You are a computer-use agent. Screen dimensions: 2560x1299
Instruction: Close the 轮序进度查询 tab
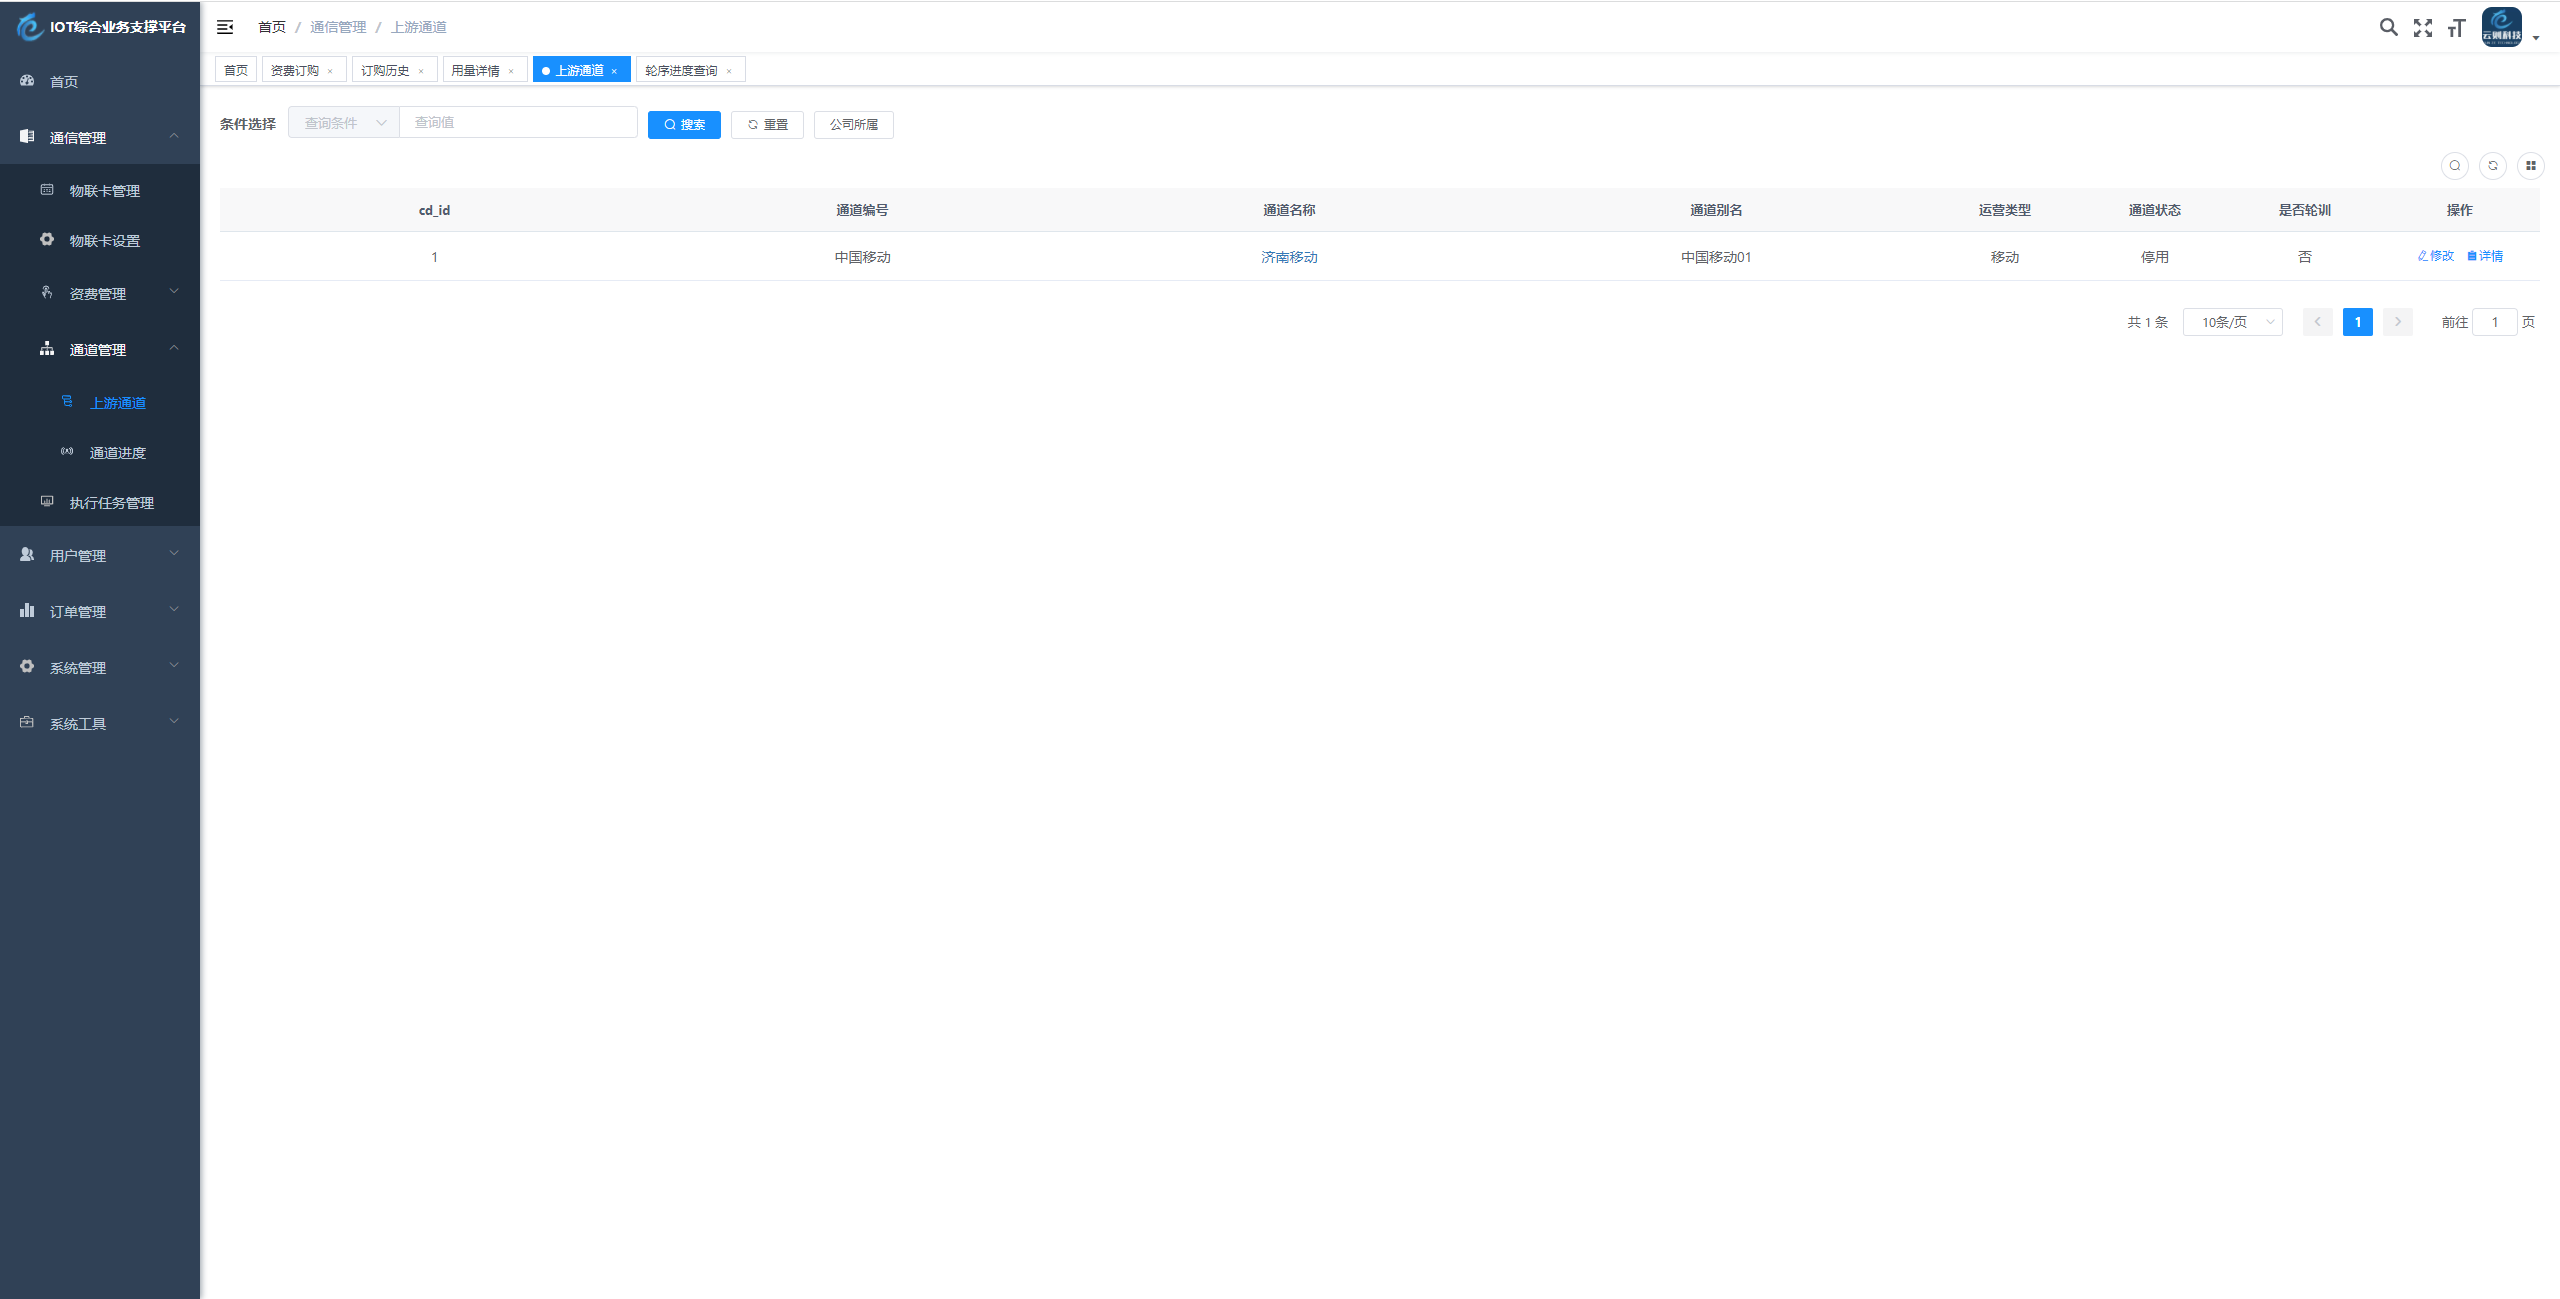point(729,71)
